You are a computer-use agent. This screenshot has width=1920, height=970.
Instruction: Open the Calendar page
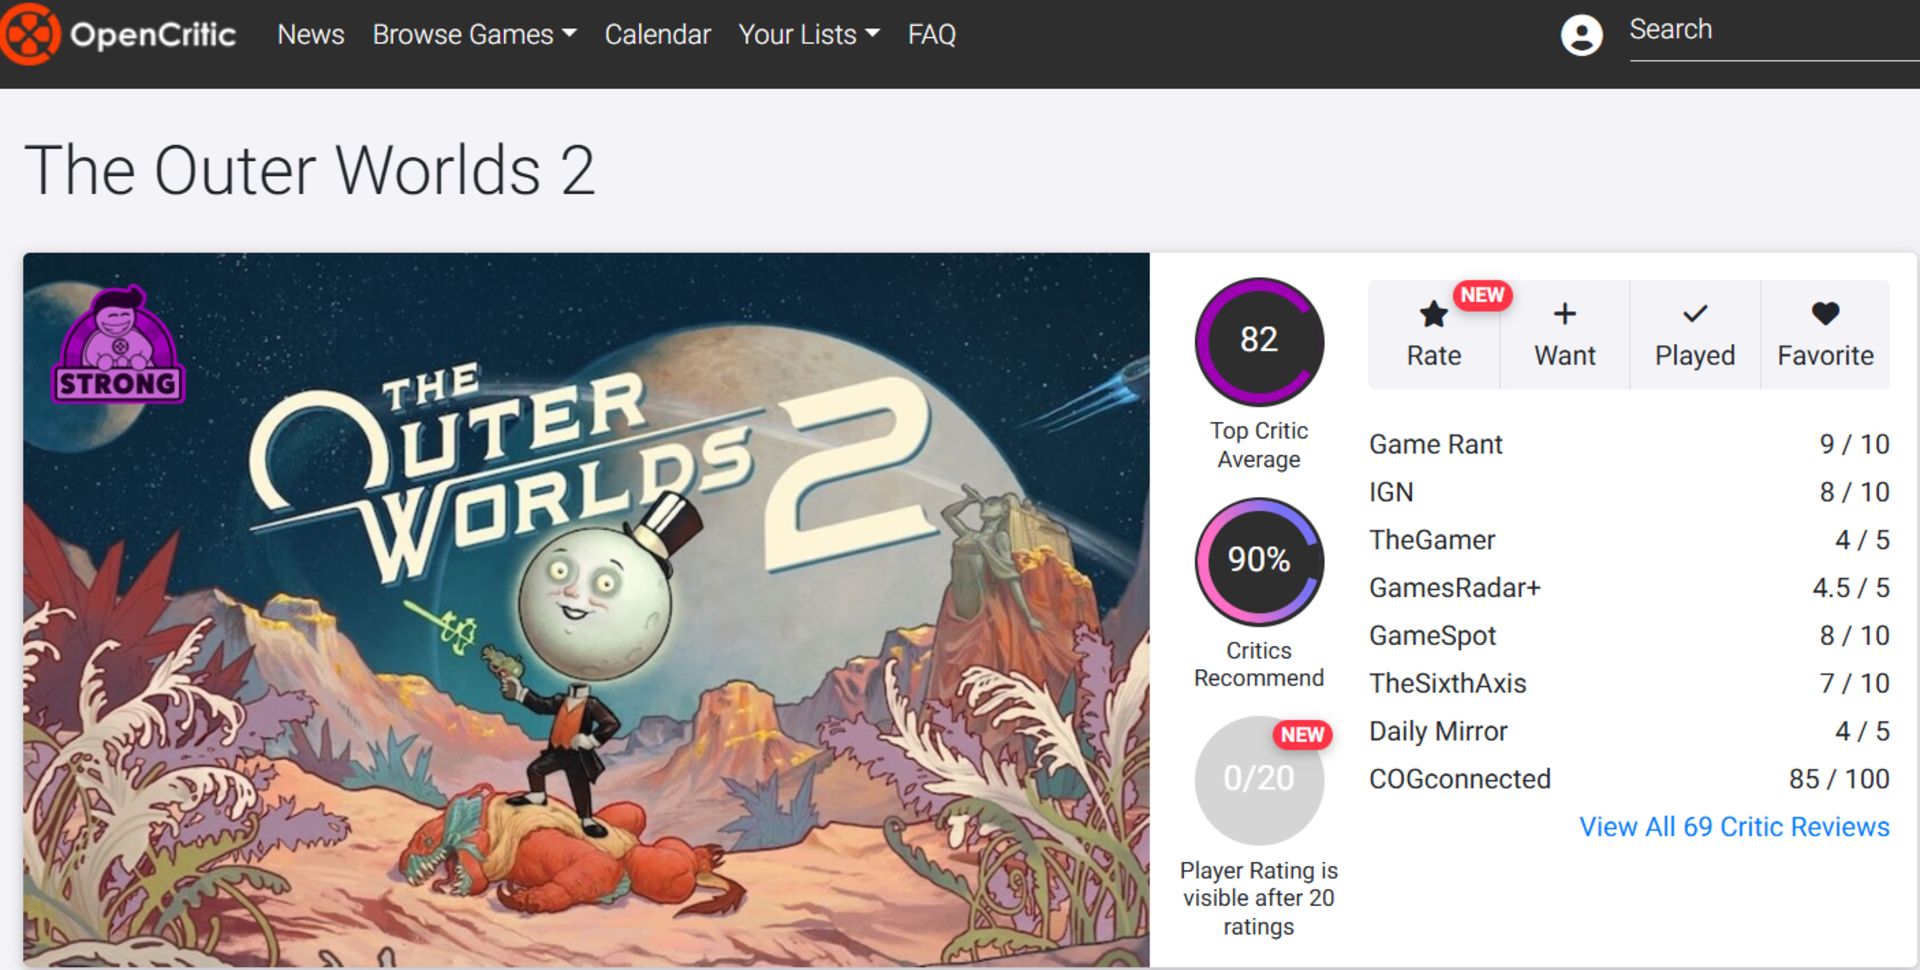coord(657,35)
